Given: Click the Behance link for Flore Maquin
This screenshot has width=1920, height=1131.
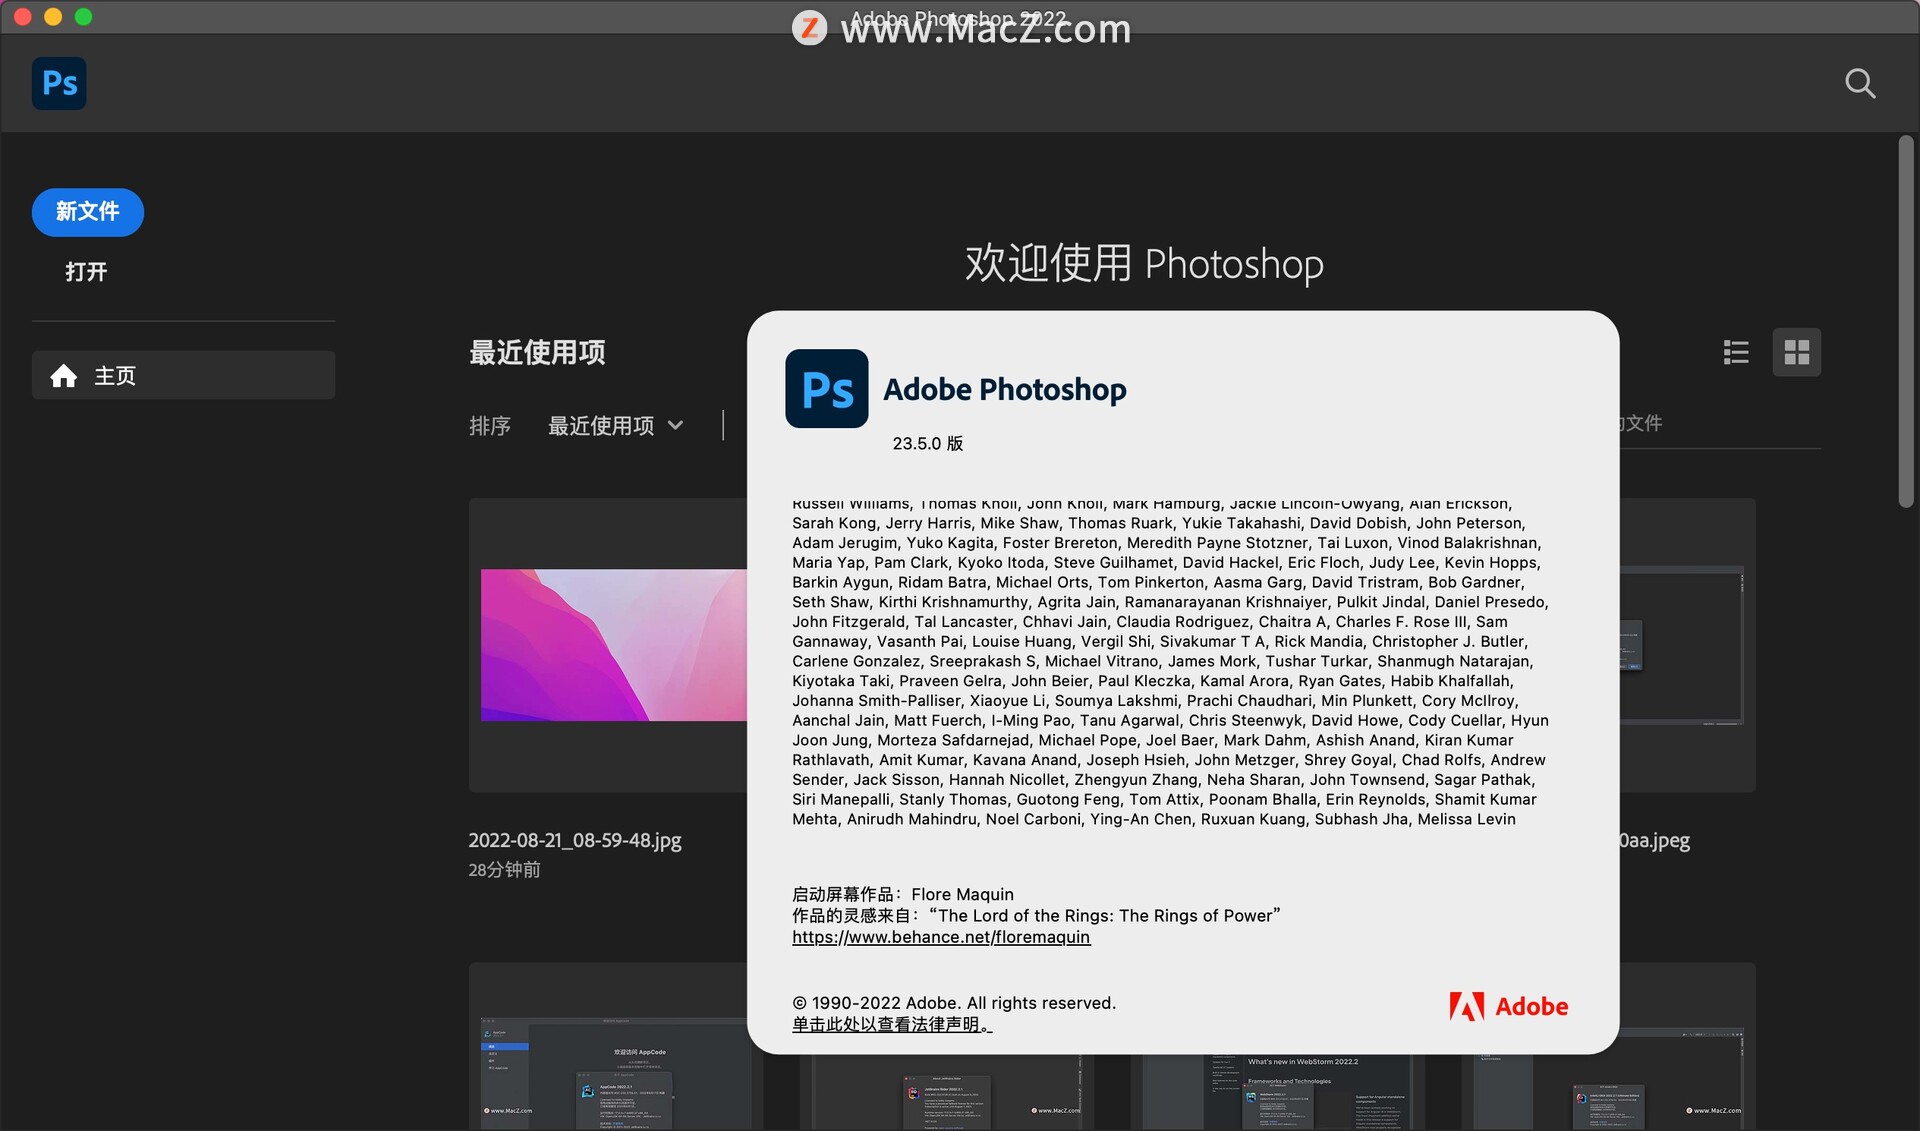Looking at the screenshot, I should (940, 936).
